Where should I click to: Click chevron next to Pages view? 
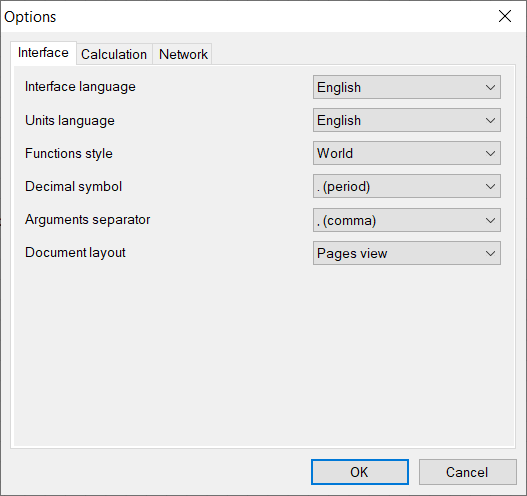coord(490,253)
